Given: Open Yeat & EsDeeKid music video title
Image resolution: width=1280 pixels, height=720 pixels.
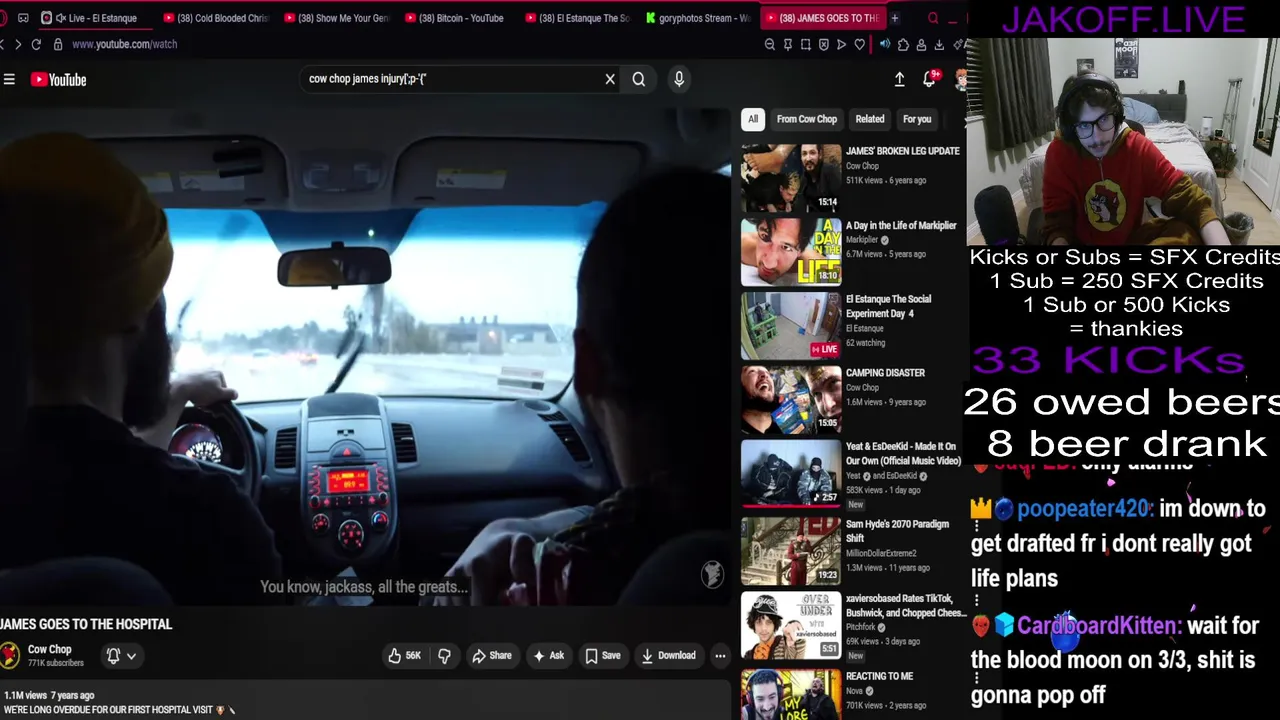Looking at the screenshot, I should pos(903,454).
